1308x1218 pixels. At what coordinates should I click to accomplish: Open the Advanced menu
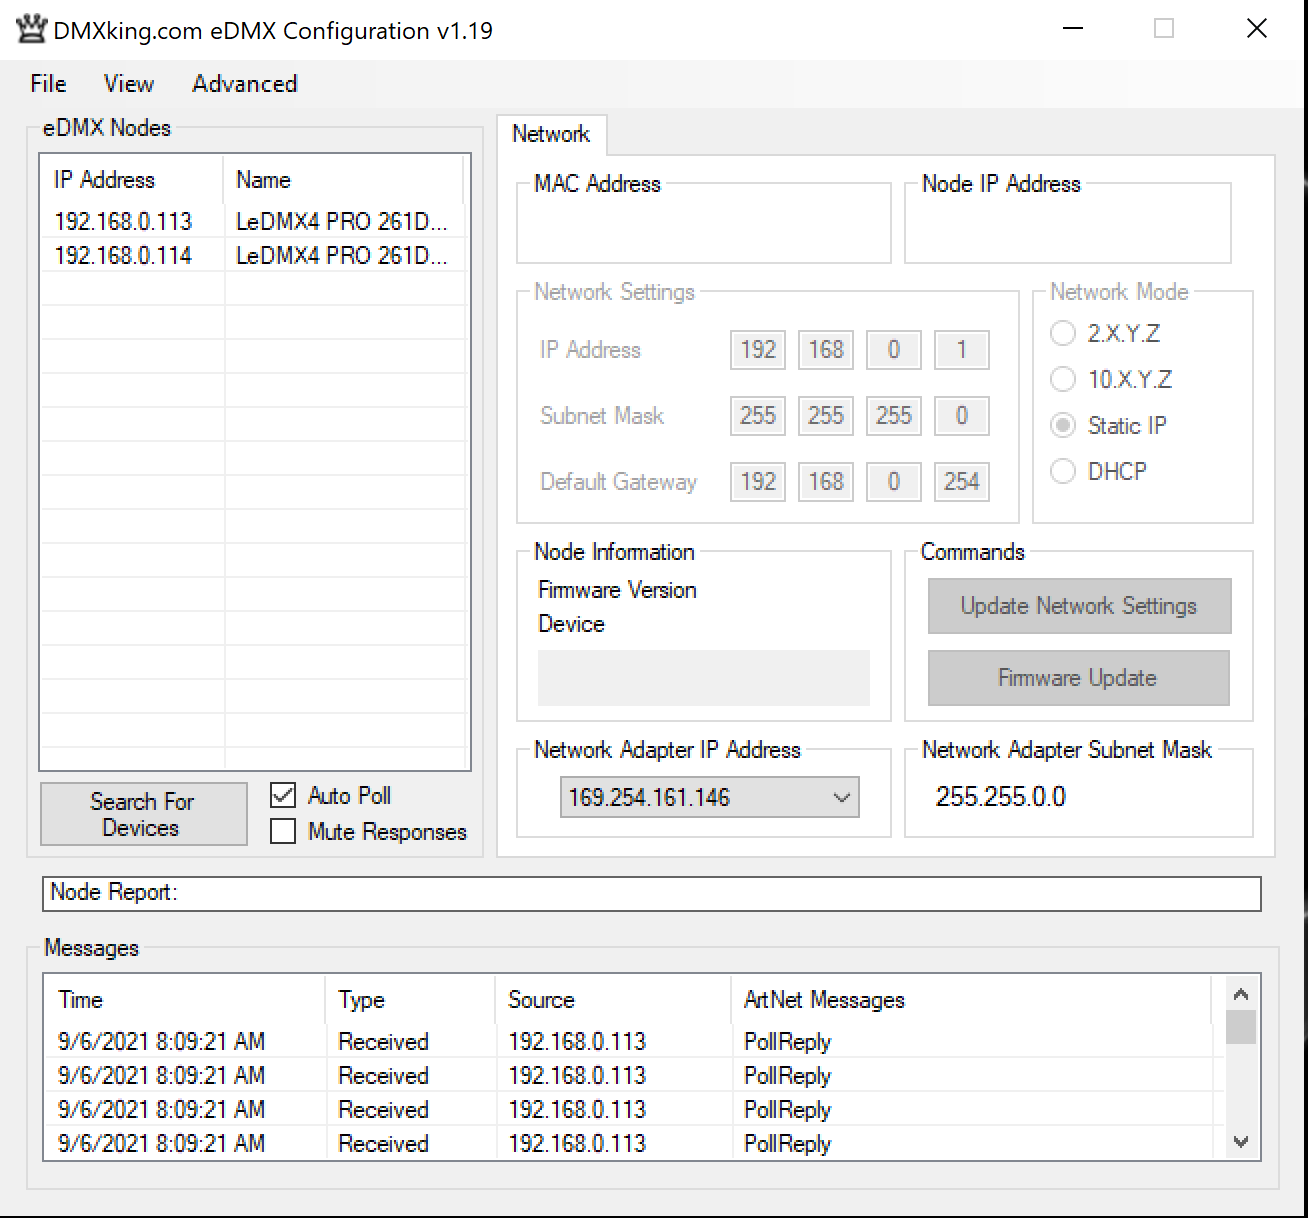pyautogui.click(x=243, y=84)
